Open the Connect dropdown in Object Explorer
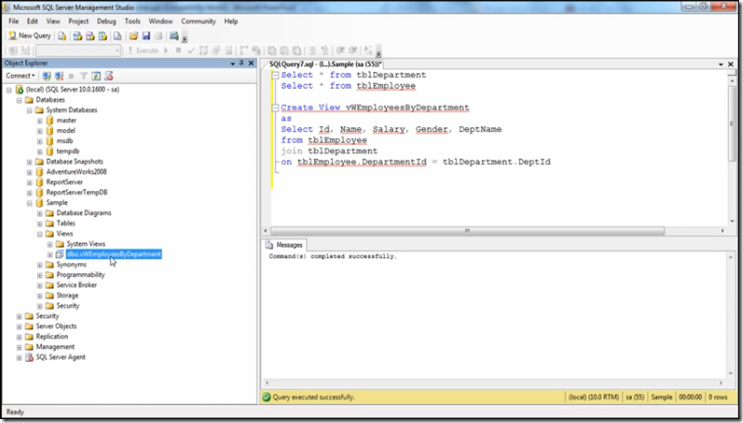 point(20,76)
